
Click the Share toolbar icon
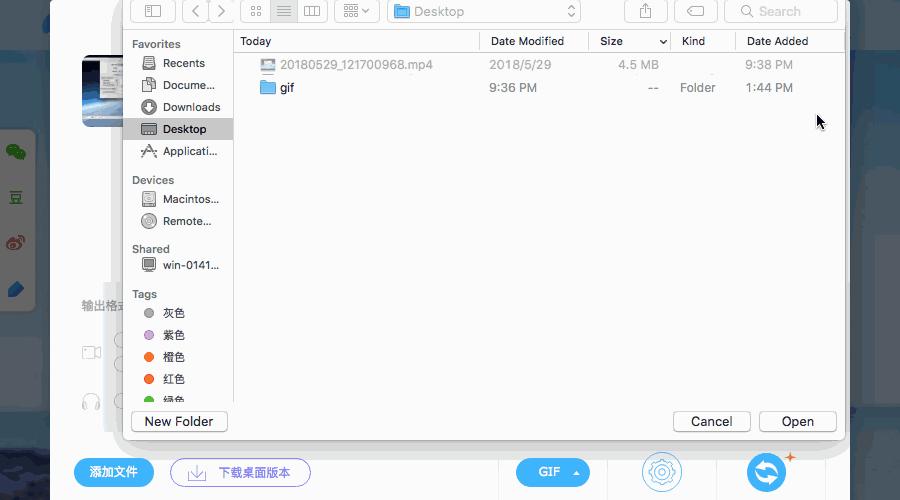tap(645, 11)
